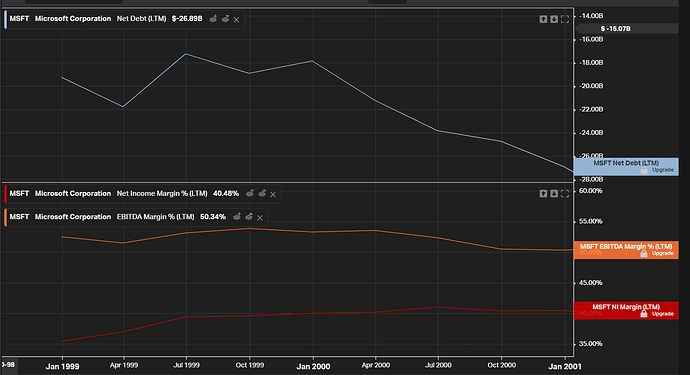Click first tool icon after EBITDA Margin 50.34%

[237, 217]
